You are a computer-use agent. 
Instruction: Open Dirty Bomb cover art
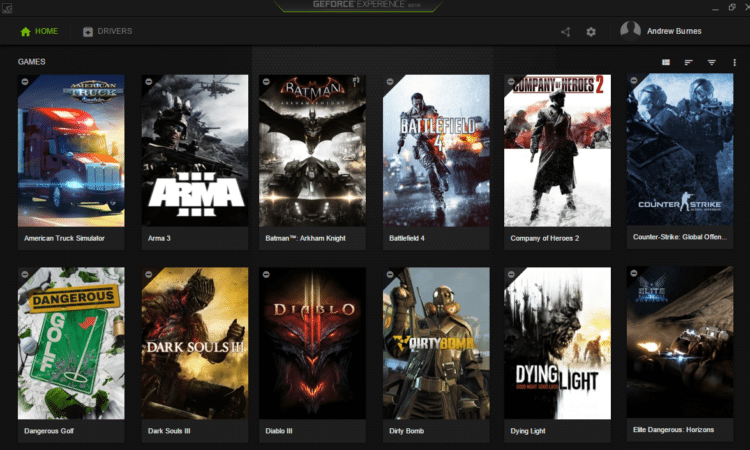tap(436, 343)
